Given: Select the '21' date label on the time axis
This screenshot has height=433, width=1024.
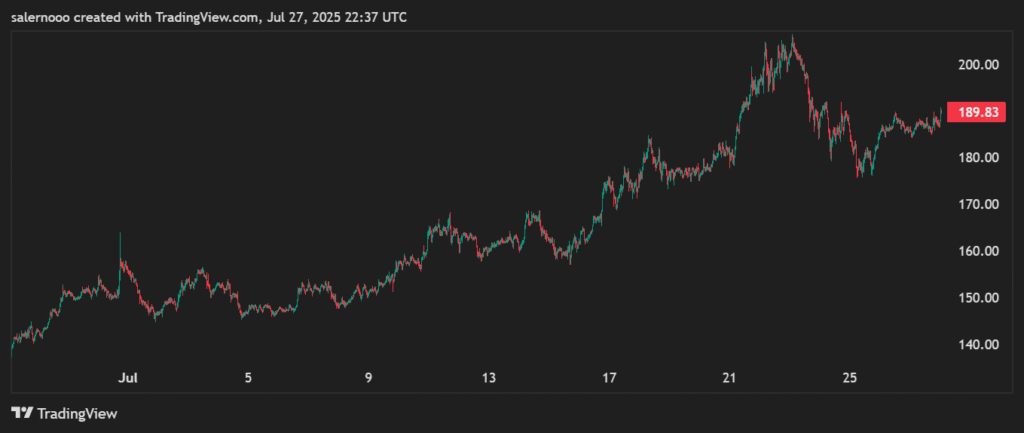Looking at the screenshot, I should coord(729,378).
